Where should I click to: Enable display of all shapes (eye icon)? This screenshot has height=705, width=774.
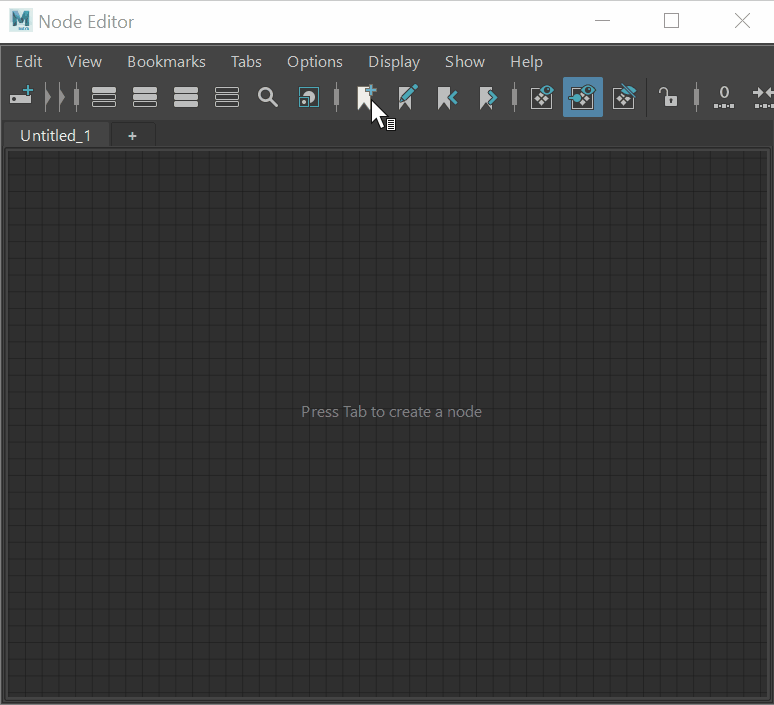click(x=542, y=97)
